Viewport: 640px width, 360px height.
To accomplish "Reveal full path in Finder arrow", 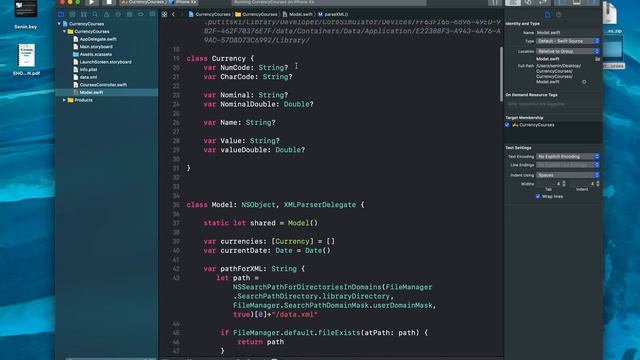I will pyautogui.click(x=584, y=82).
